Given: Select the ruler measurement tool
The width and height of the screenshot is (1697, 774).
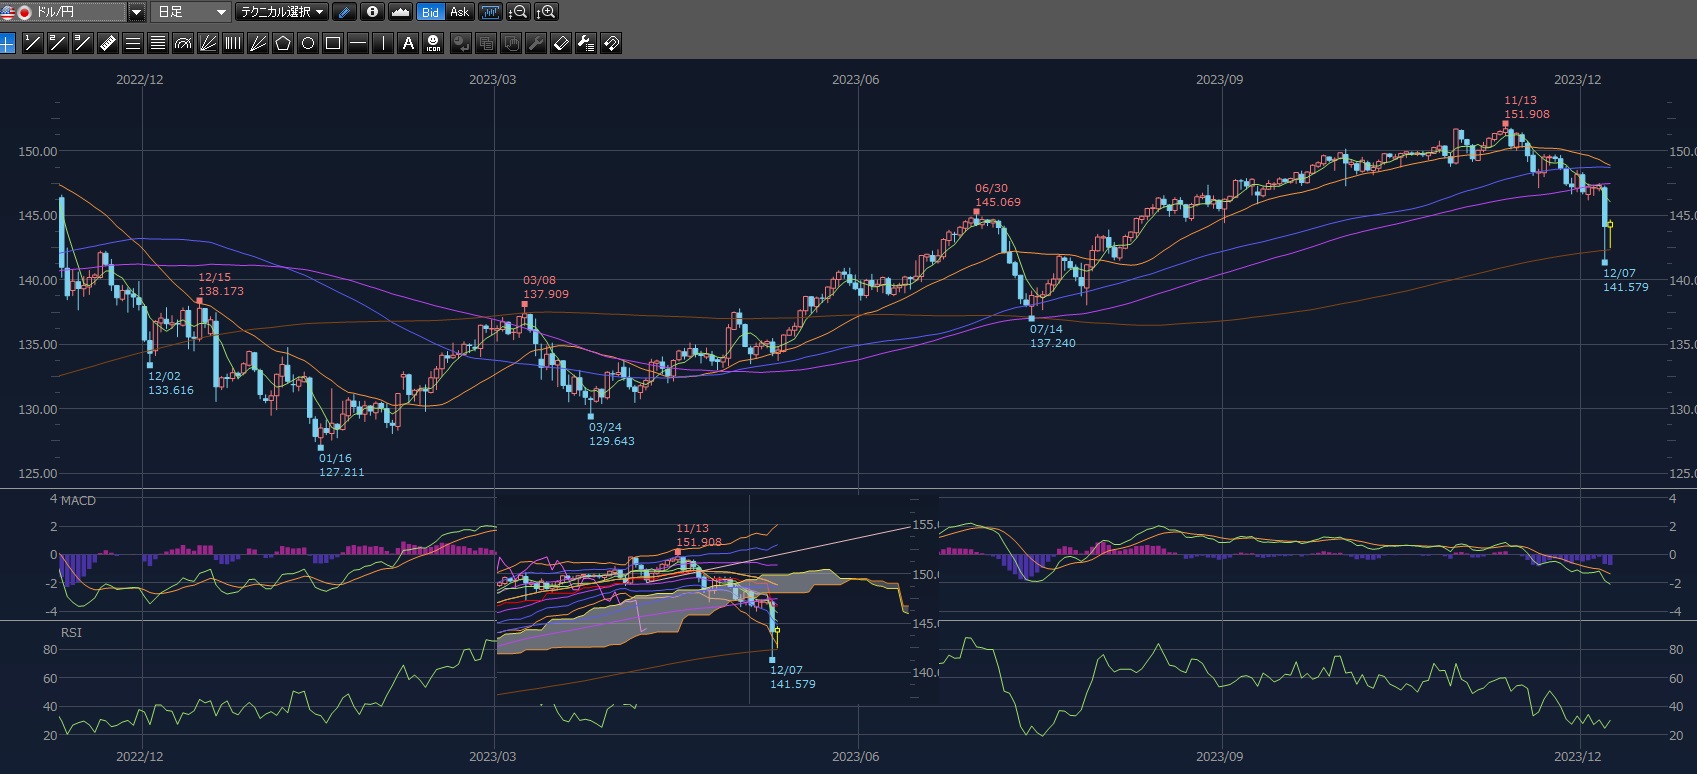Looking at the screenshot, I should (x=108, y=43).
